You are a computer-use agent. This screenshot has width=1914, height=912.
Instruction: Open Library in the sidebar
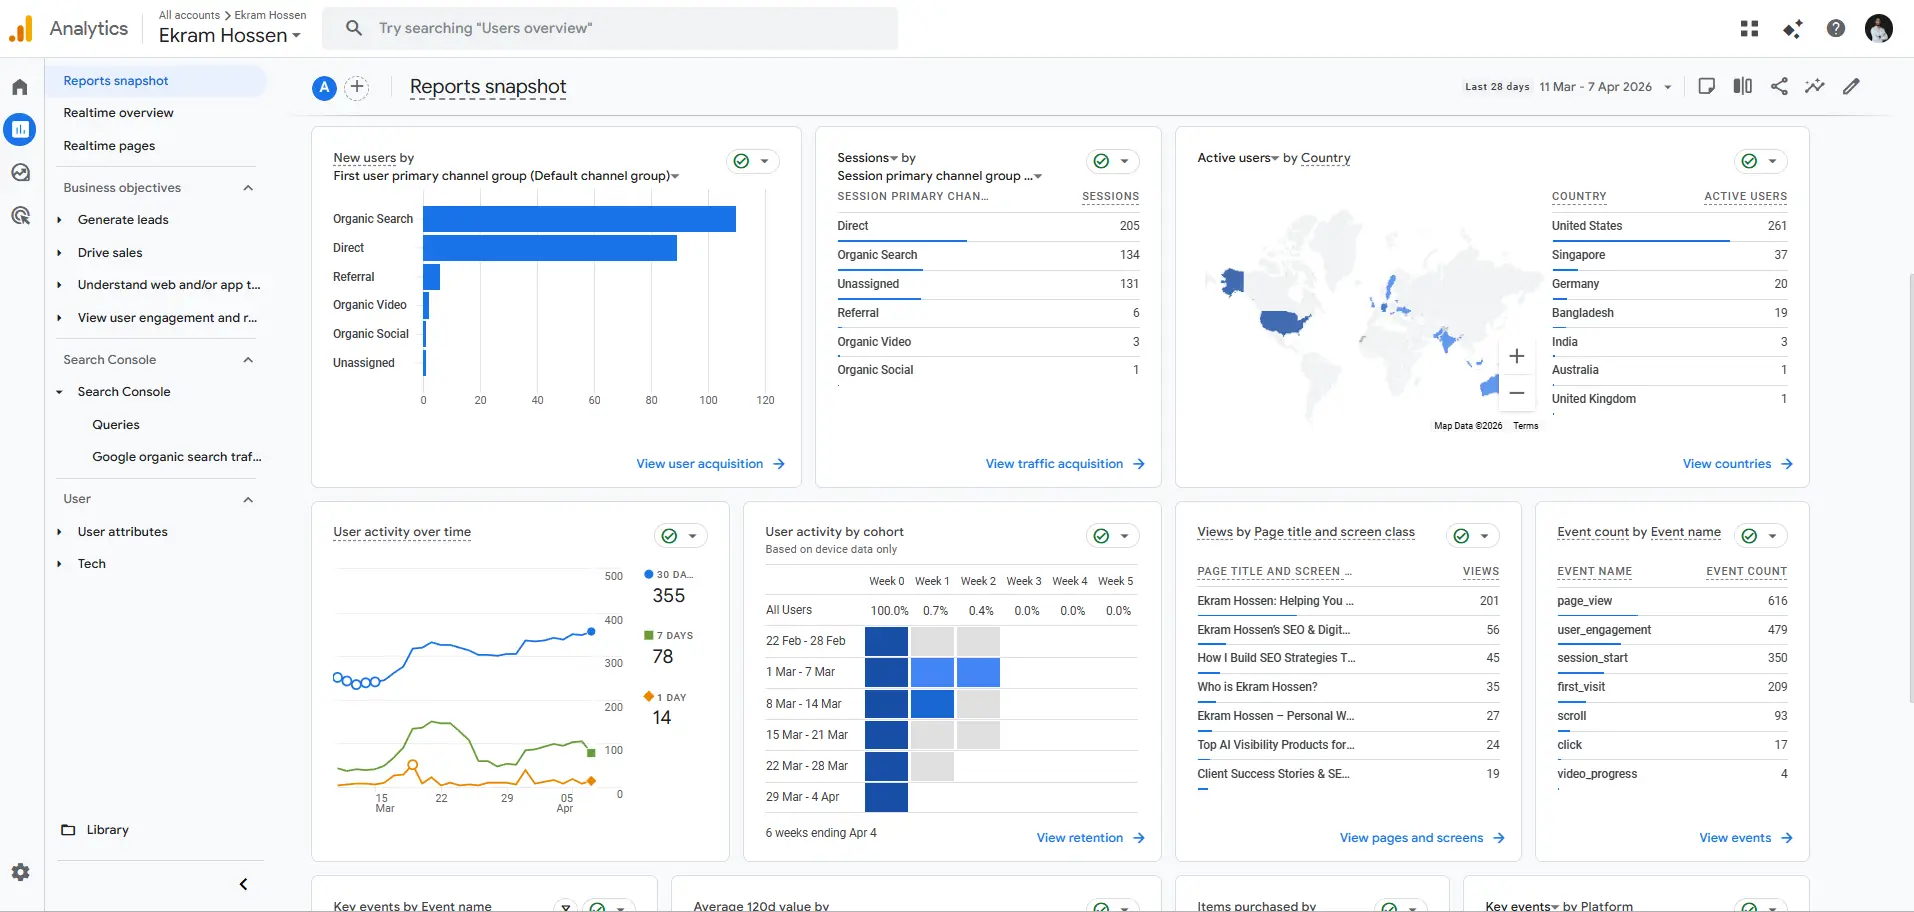[108, 830]
